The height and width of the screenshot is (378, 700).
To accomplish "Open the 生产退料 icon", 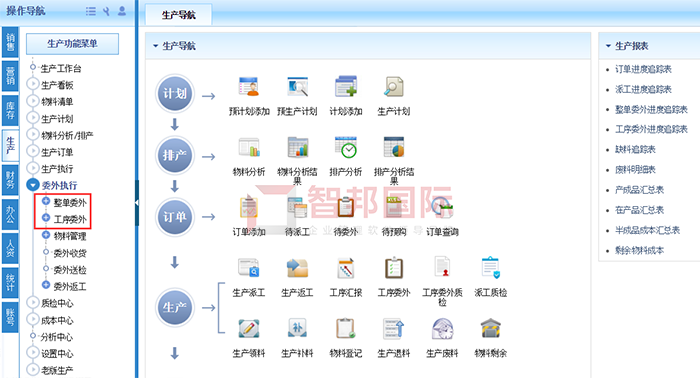I will [x=394, y=328].
